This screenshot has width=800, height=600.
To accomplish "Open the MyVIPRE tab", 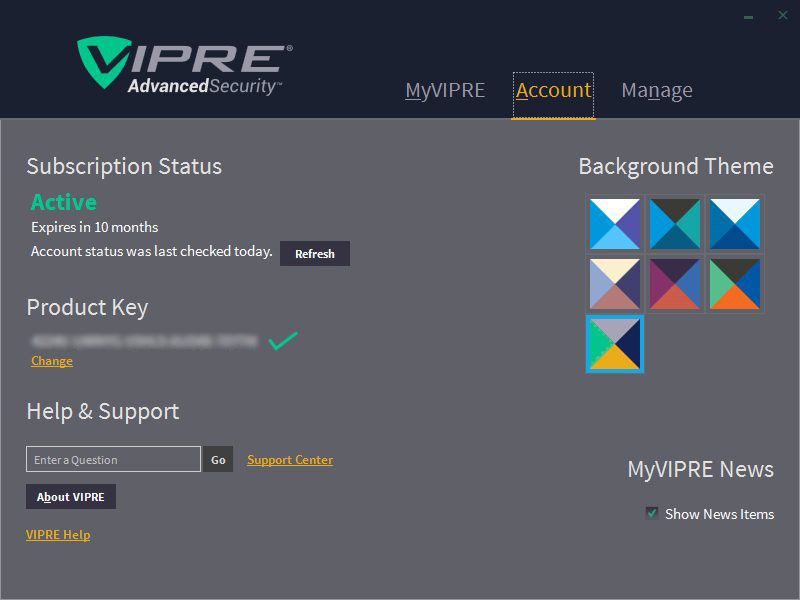I will 445,90.
